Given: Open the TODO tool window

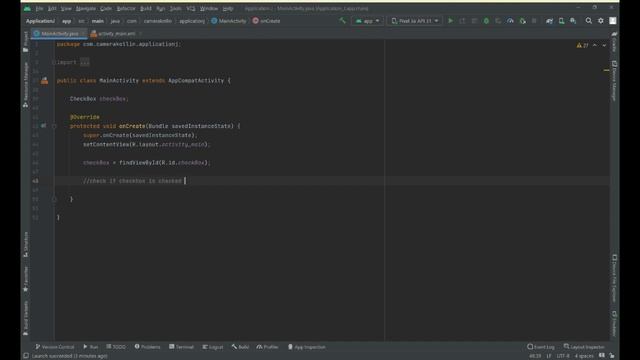Looking at the screenshot, I should click(x=116, y=347).
